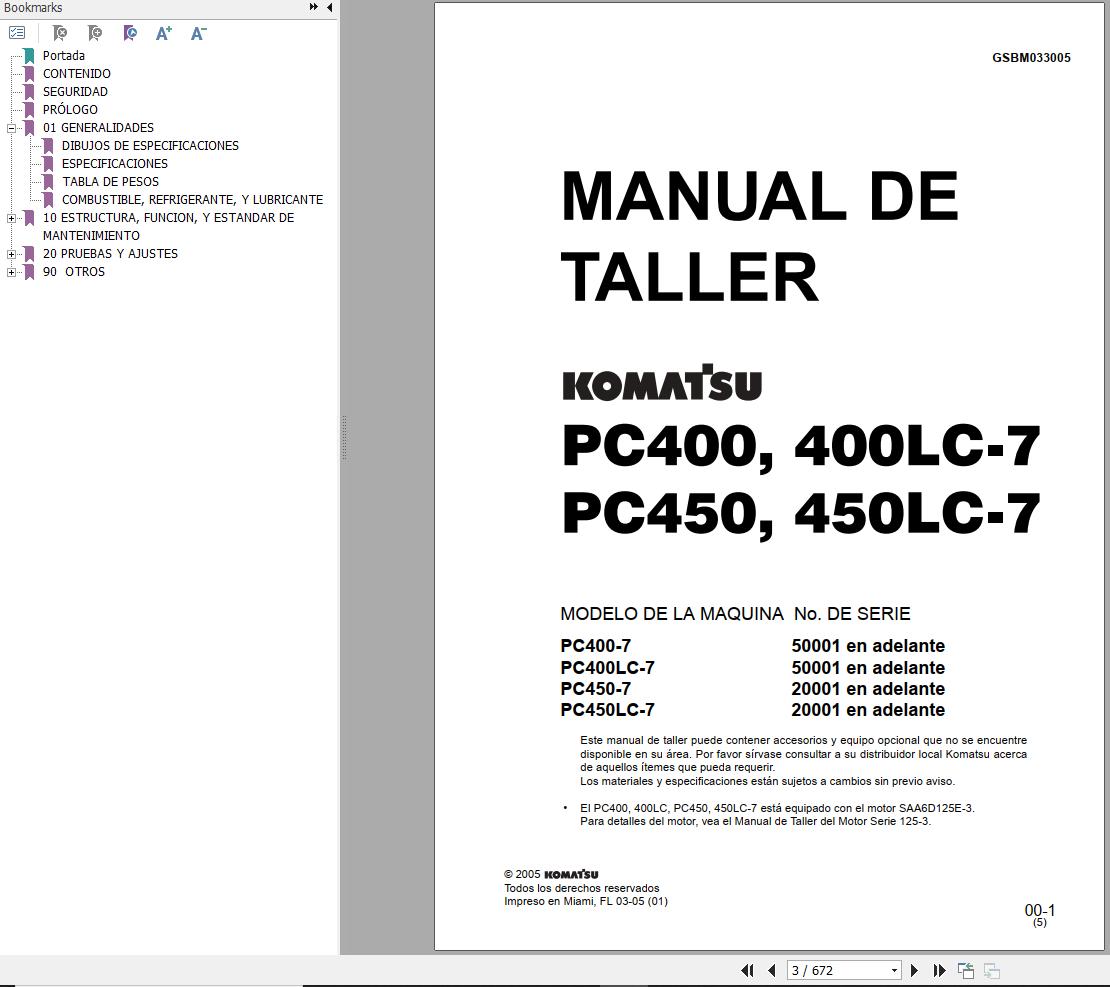Click document code GSBM033005

(1031, 58)
